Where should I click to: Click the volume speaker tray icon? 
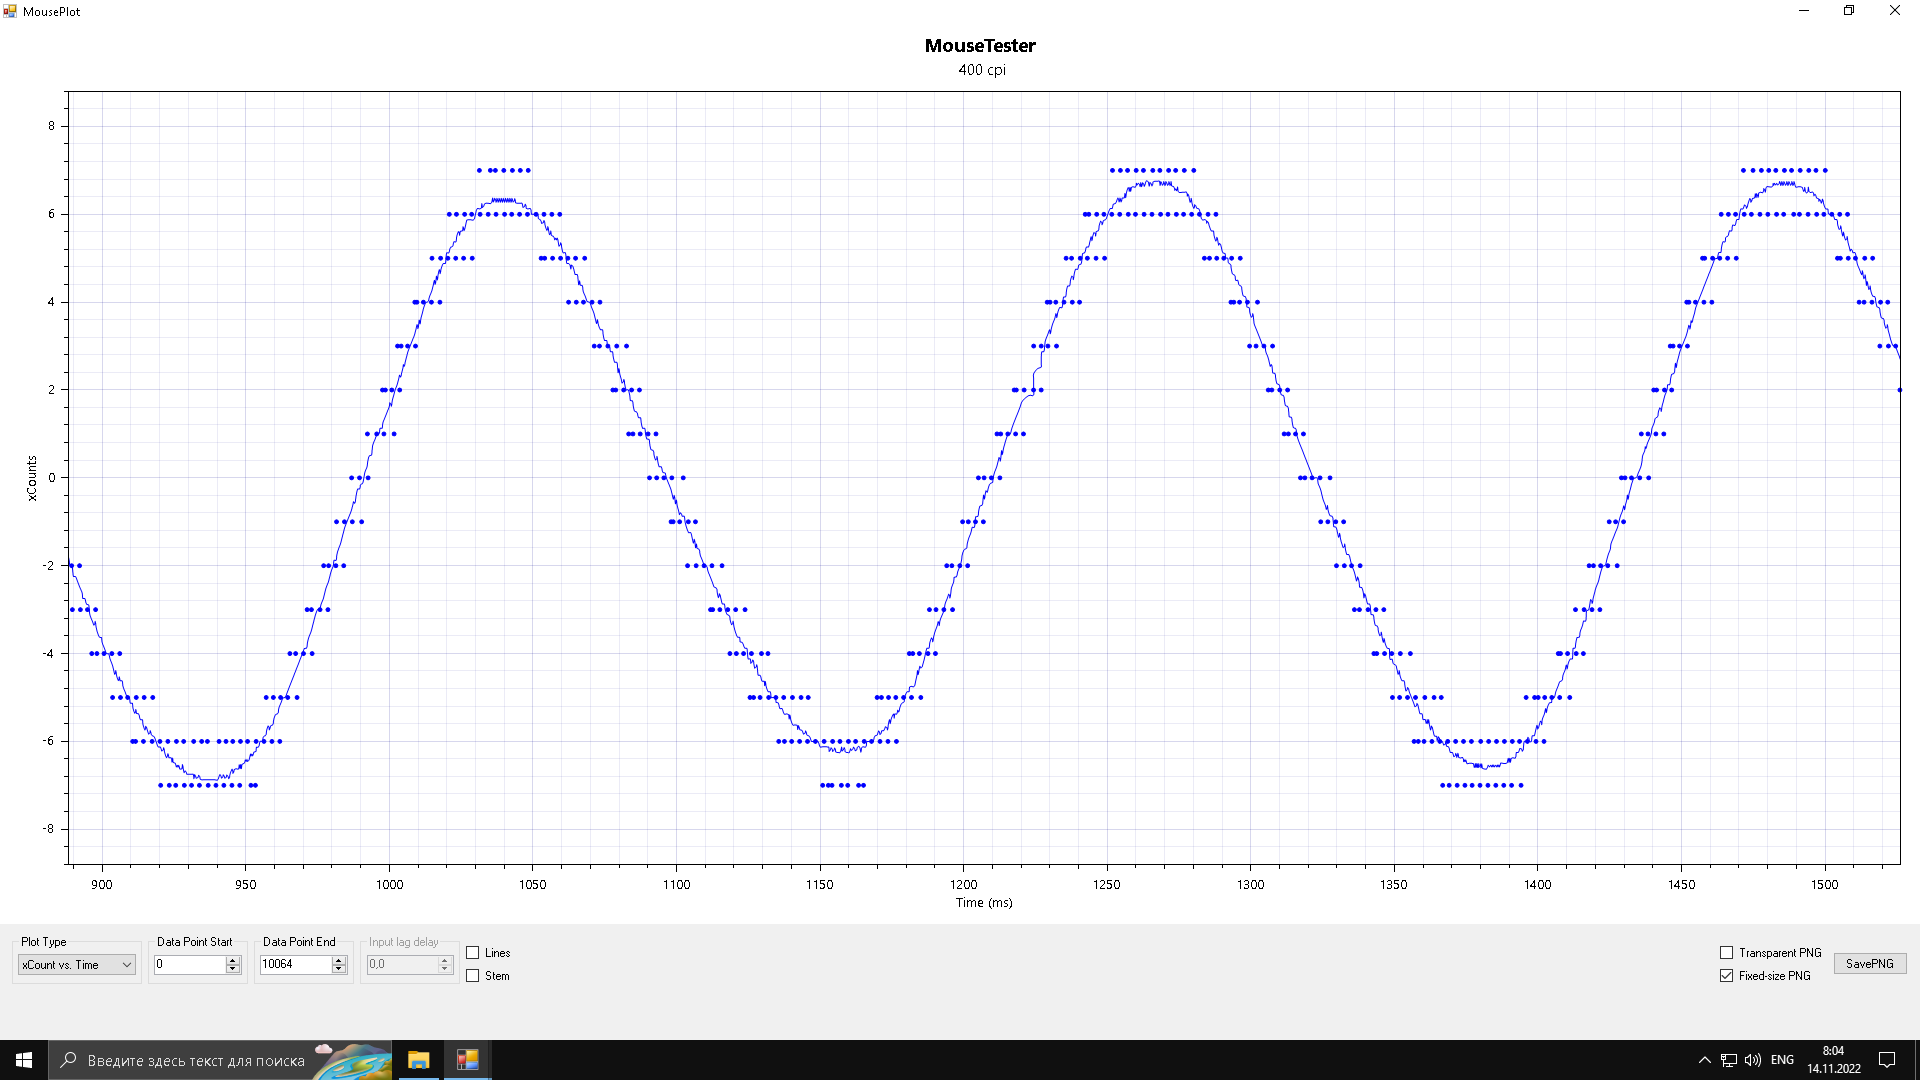[x=1753, y=1060]
